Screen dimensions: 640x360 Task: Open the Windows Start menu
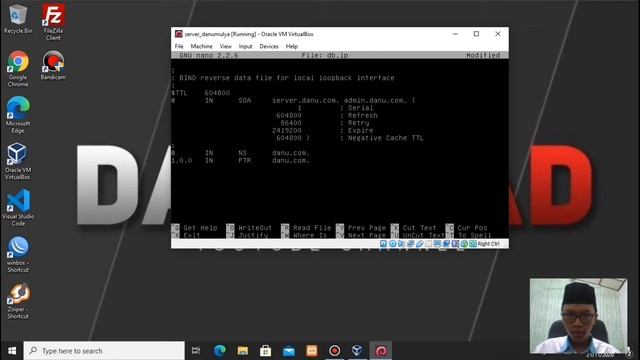pos(12,351)
